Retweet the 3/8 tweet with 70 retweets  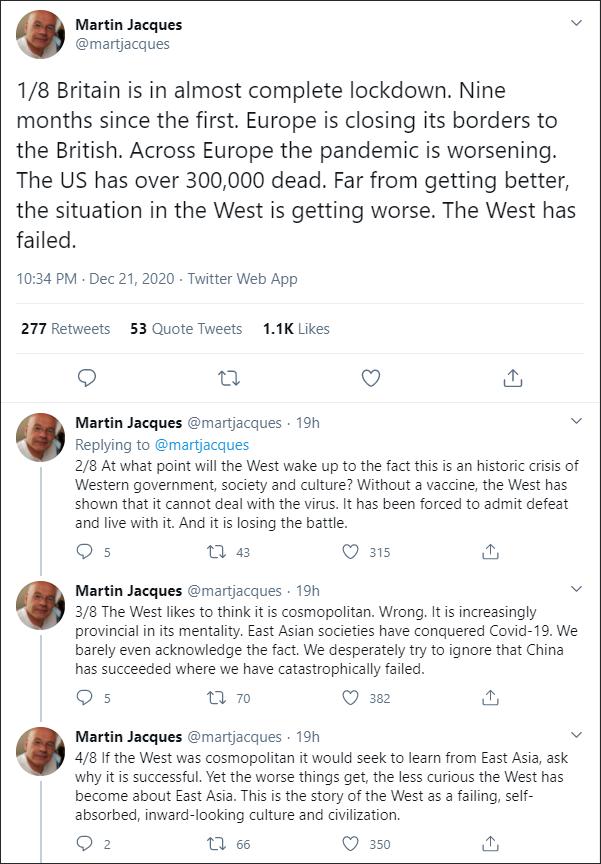point(216,698)
